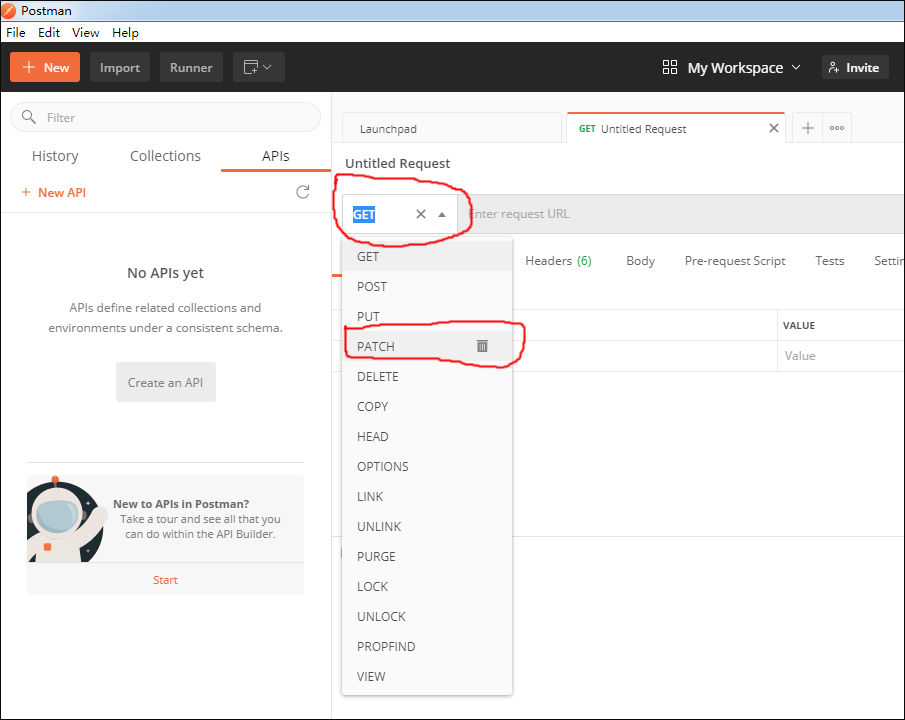905x720 pixels.
Task: Collapse the HTTP method dropdown arrow
Action: tap(442, 215)
